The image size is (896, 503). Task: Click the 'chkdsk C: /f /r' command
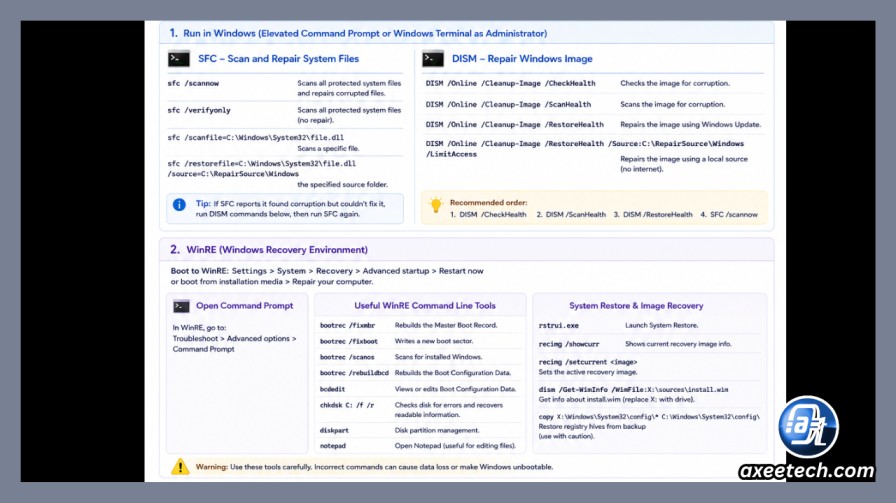click(x=347, y=405)
